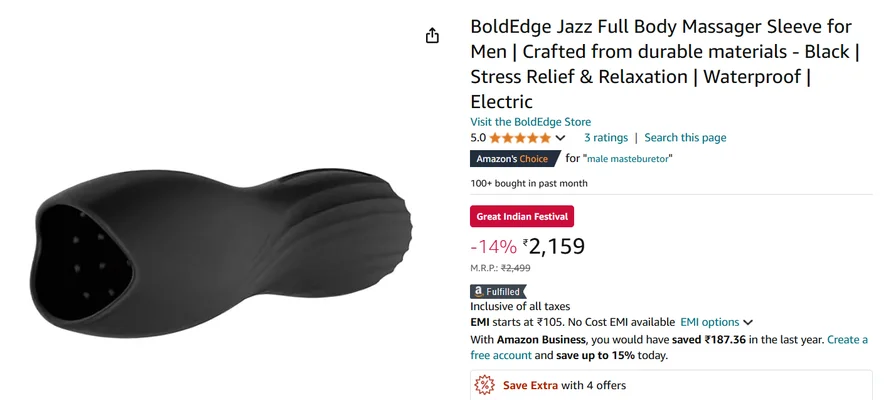Click the Amazon's Choice badge
The height and width of the screenshot is (400, 886).
515,159
